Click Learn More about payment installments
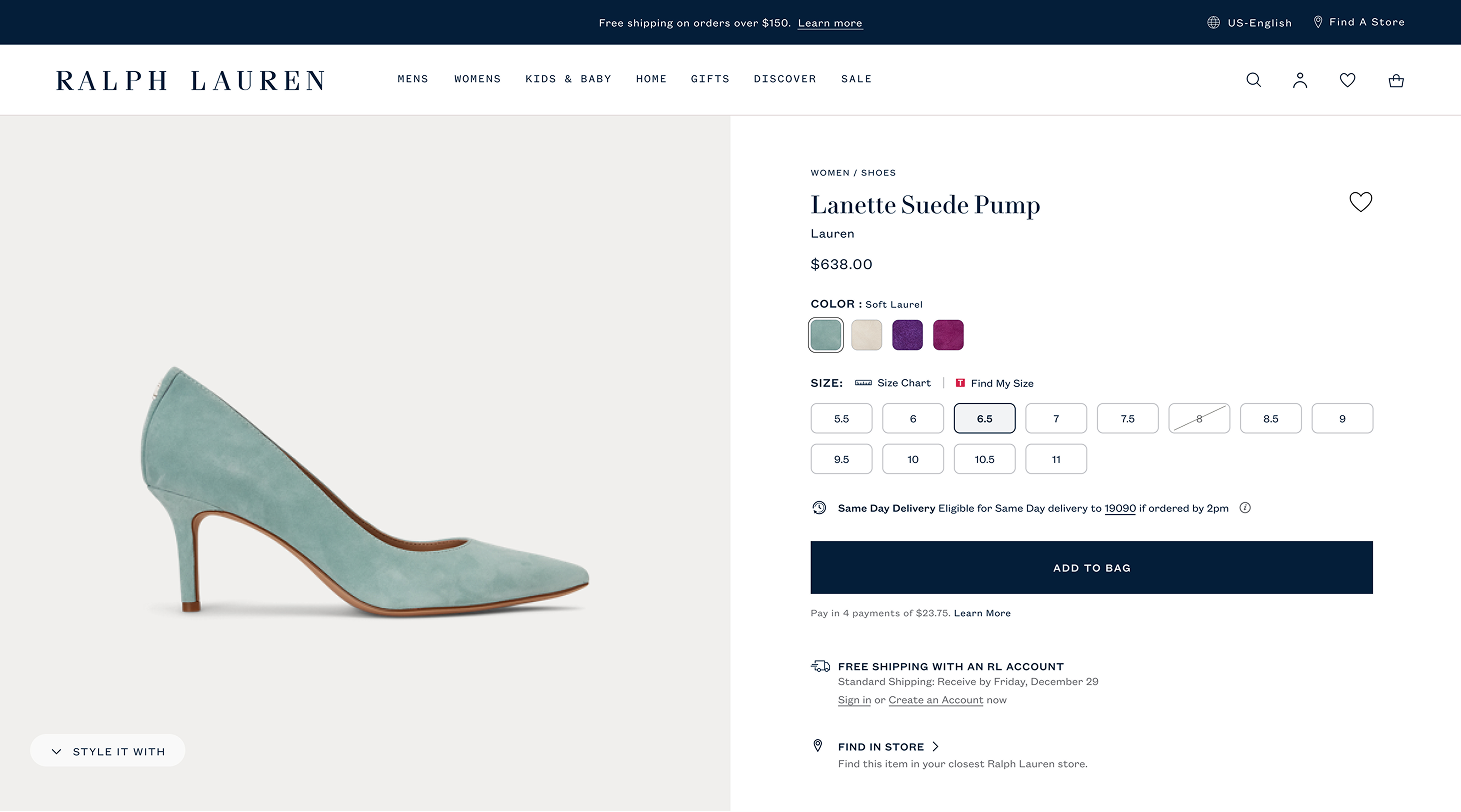The image size is (1461, 812). pos(982,613)
